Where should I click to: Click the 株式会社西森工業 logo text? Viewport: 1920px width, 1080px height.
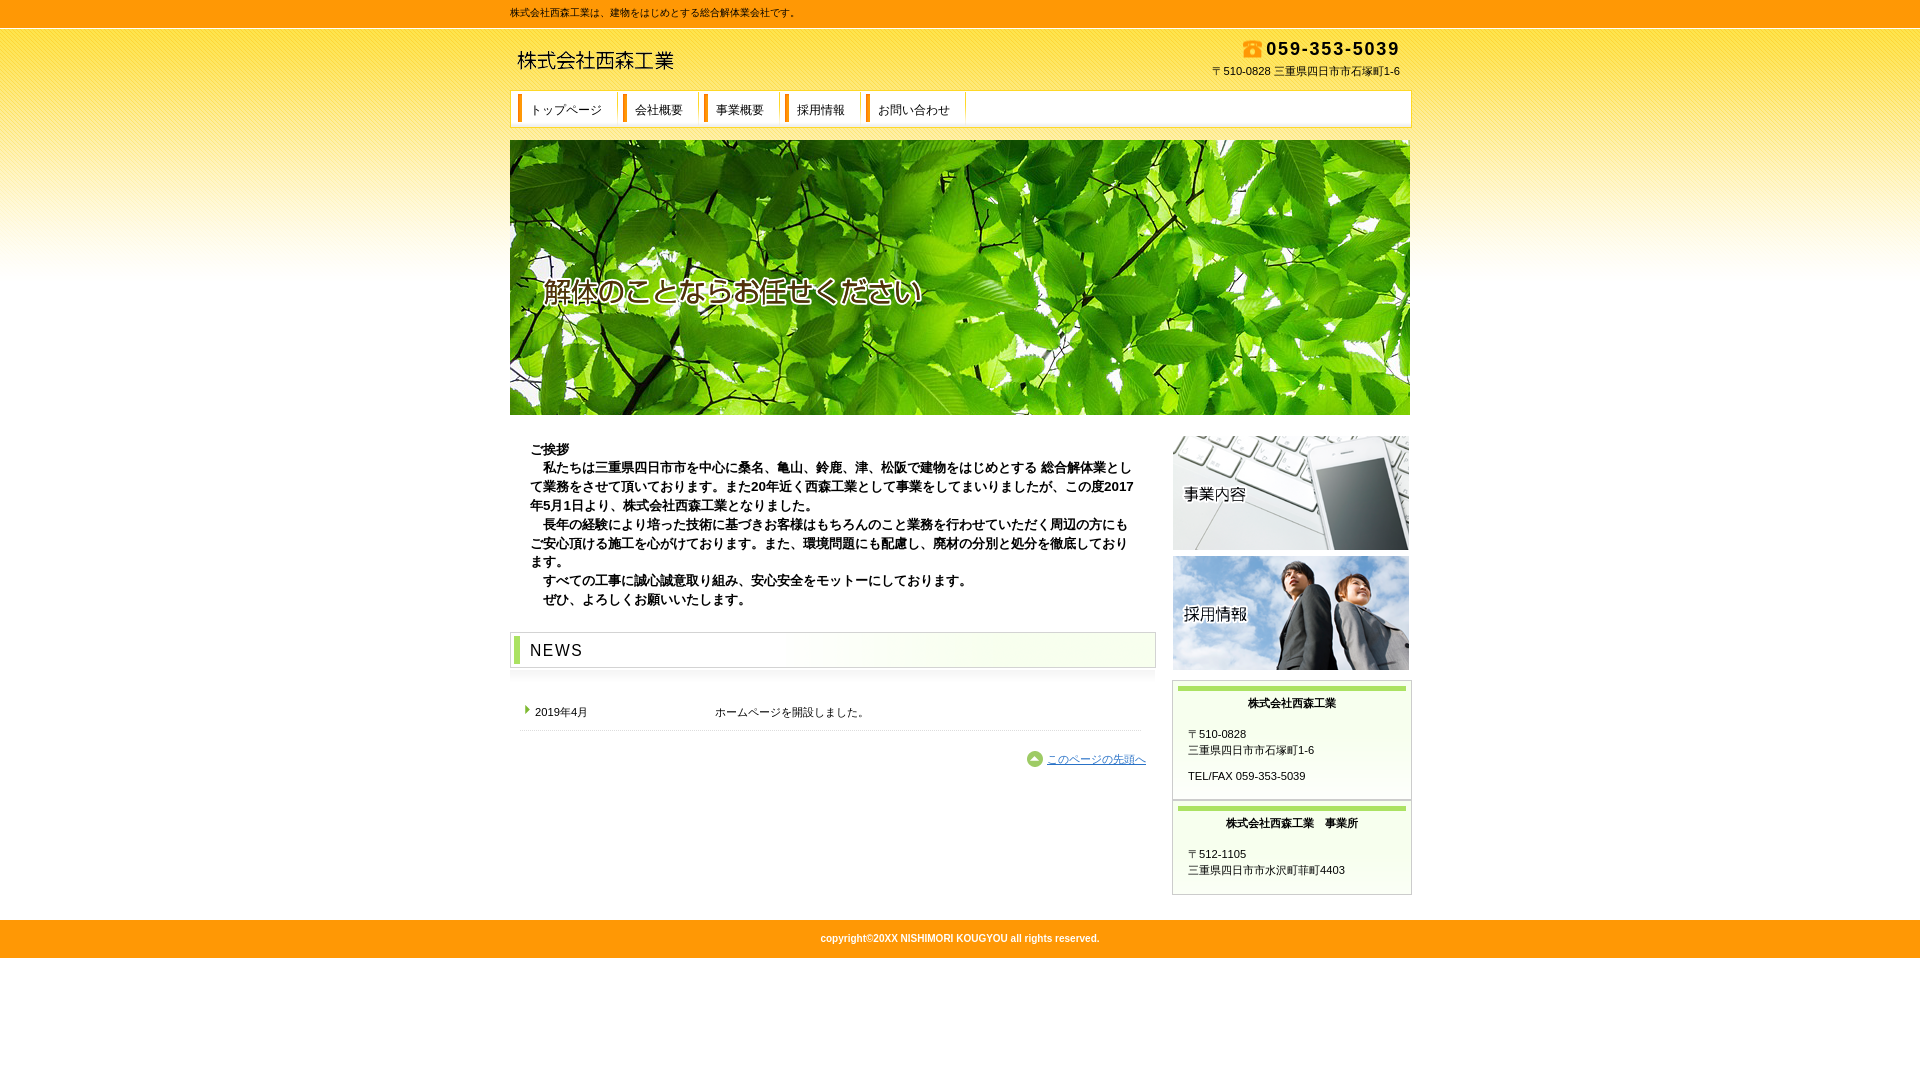coord(595,61)
